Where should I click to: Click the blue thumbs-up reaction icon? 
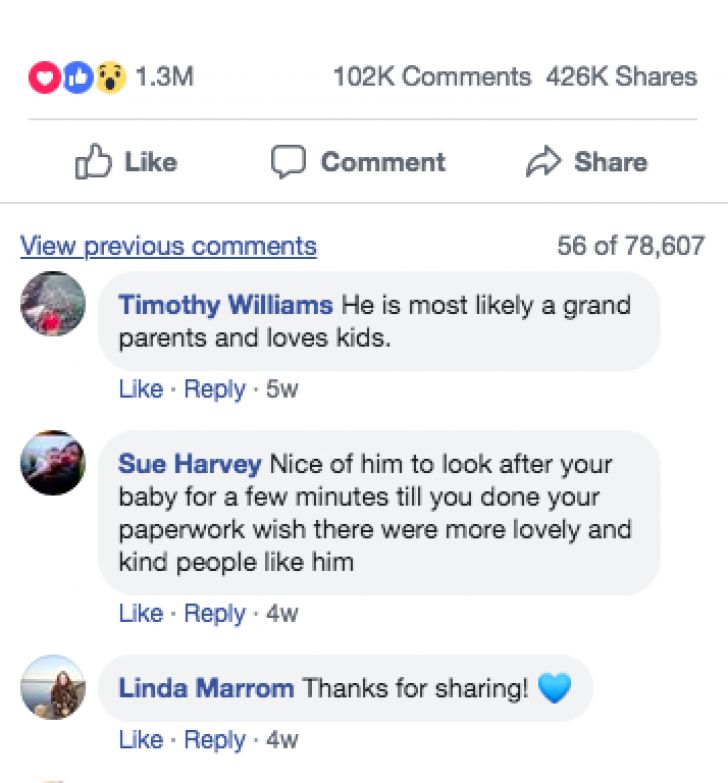pyautogui.click(x=78, y=77)
